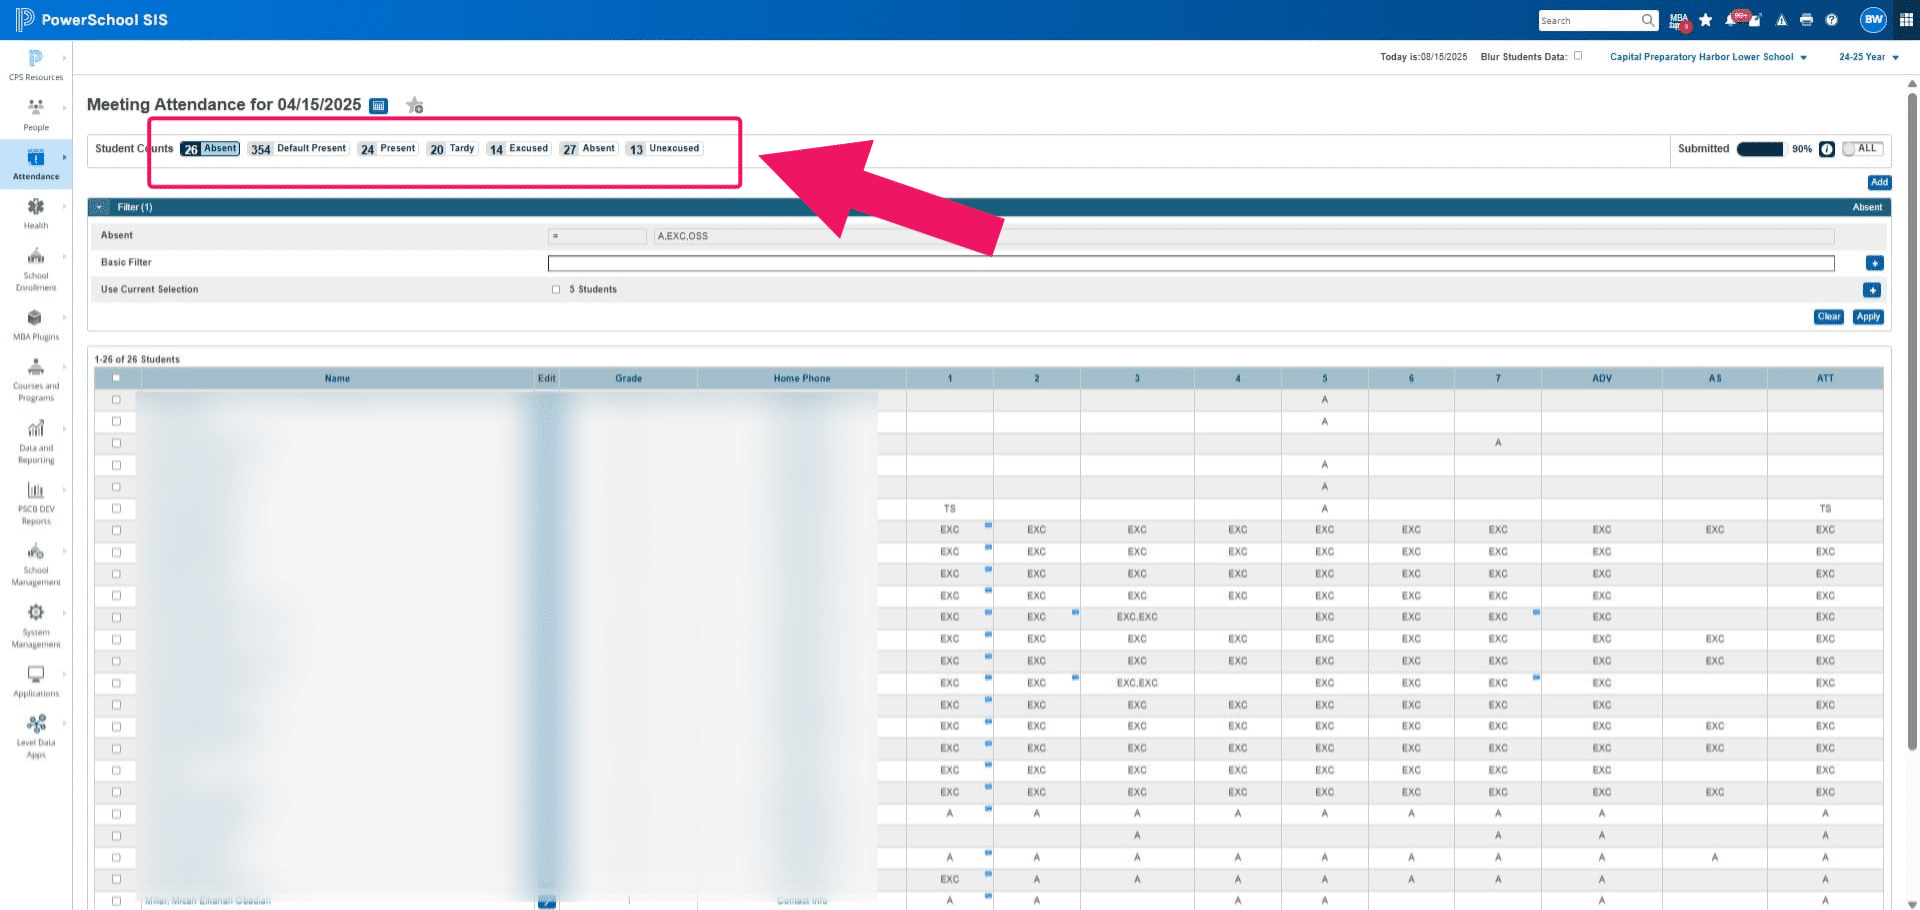Open the Health sidebar section
The width and height of the screenshot is (1920, 910).
pos(36,213)
